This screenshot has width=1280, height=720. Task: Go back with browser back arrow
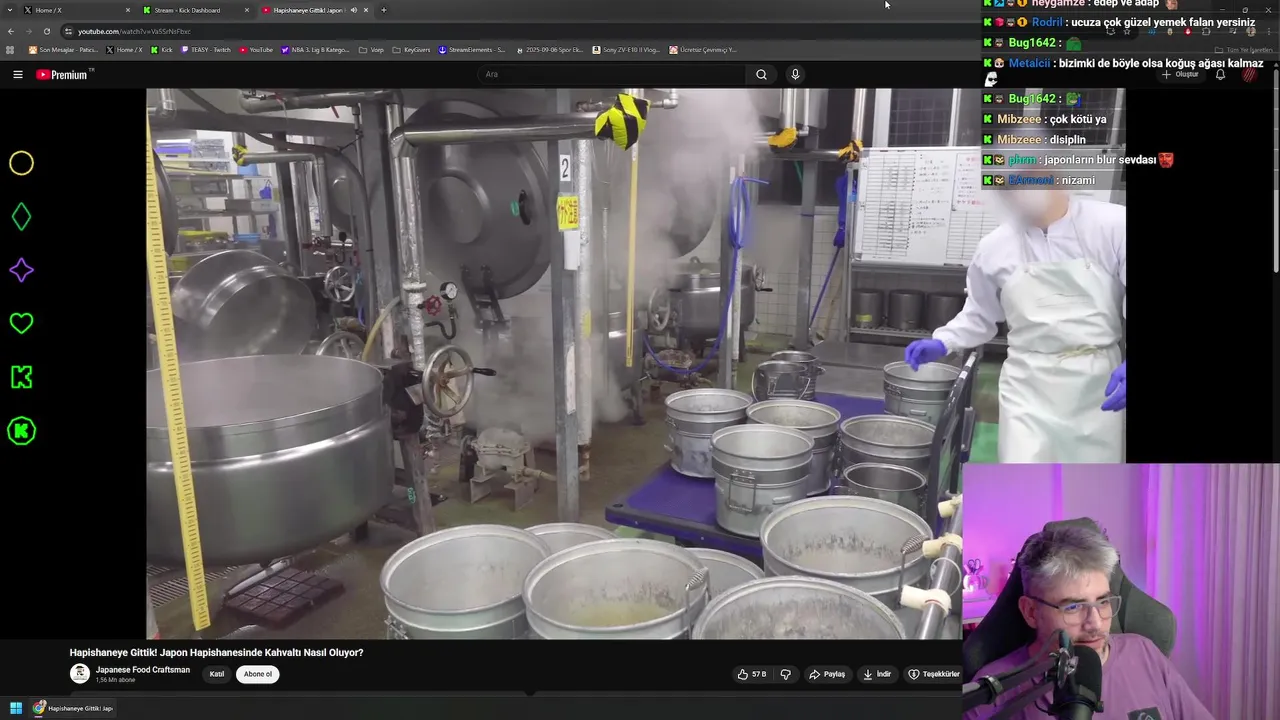(11, 31)
